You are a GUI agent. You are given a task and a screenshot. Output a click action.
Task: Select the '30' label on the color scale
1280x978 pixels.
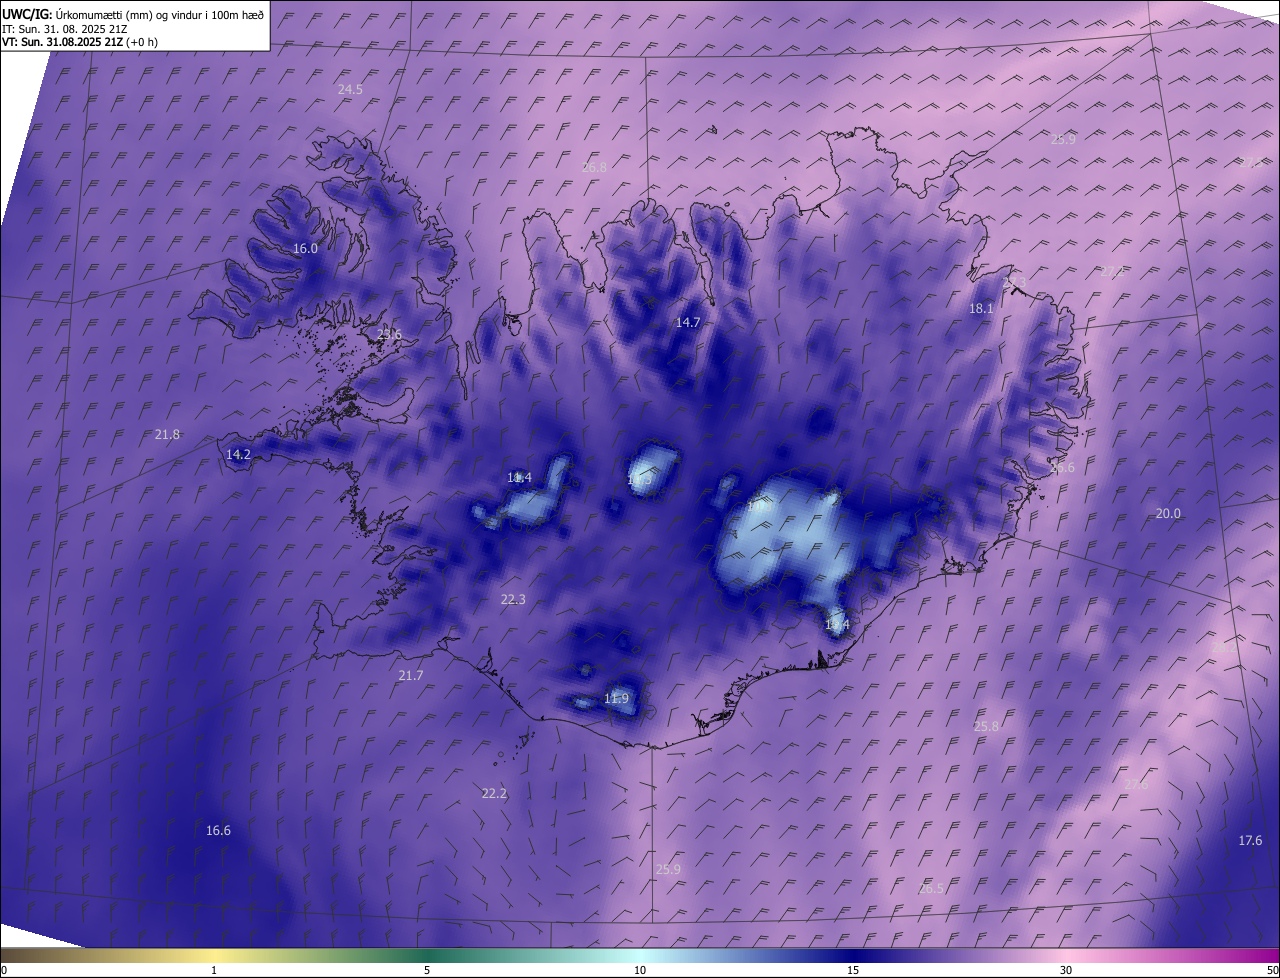click(x=1066, y=970)
